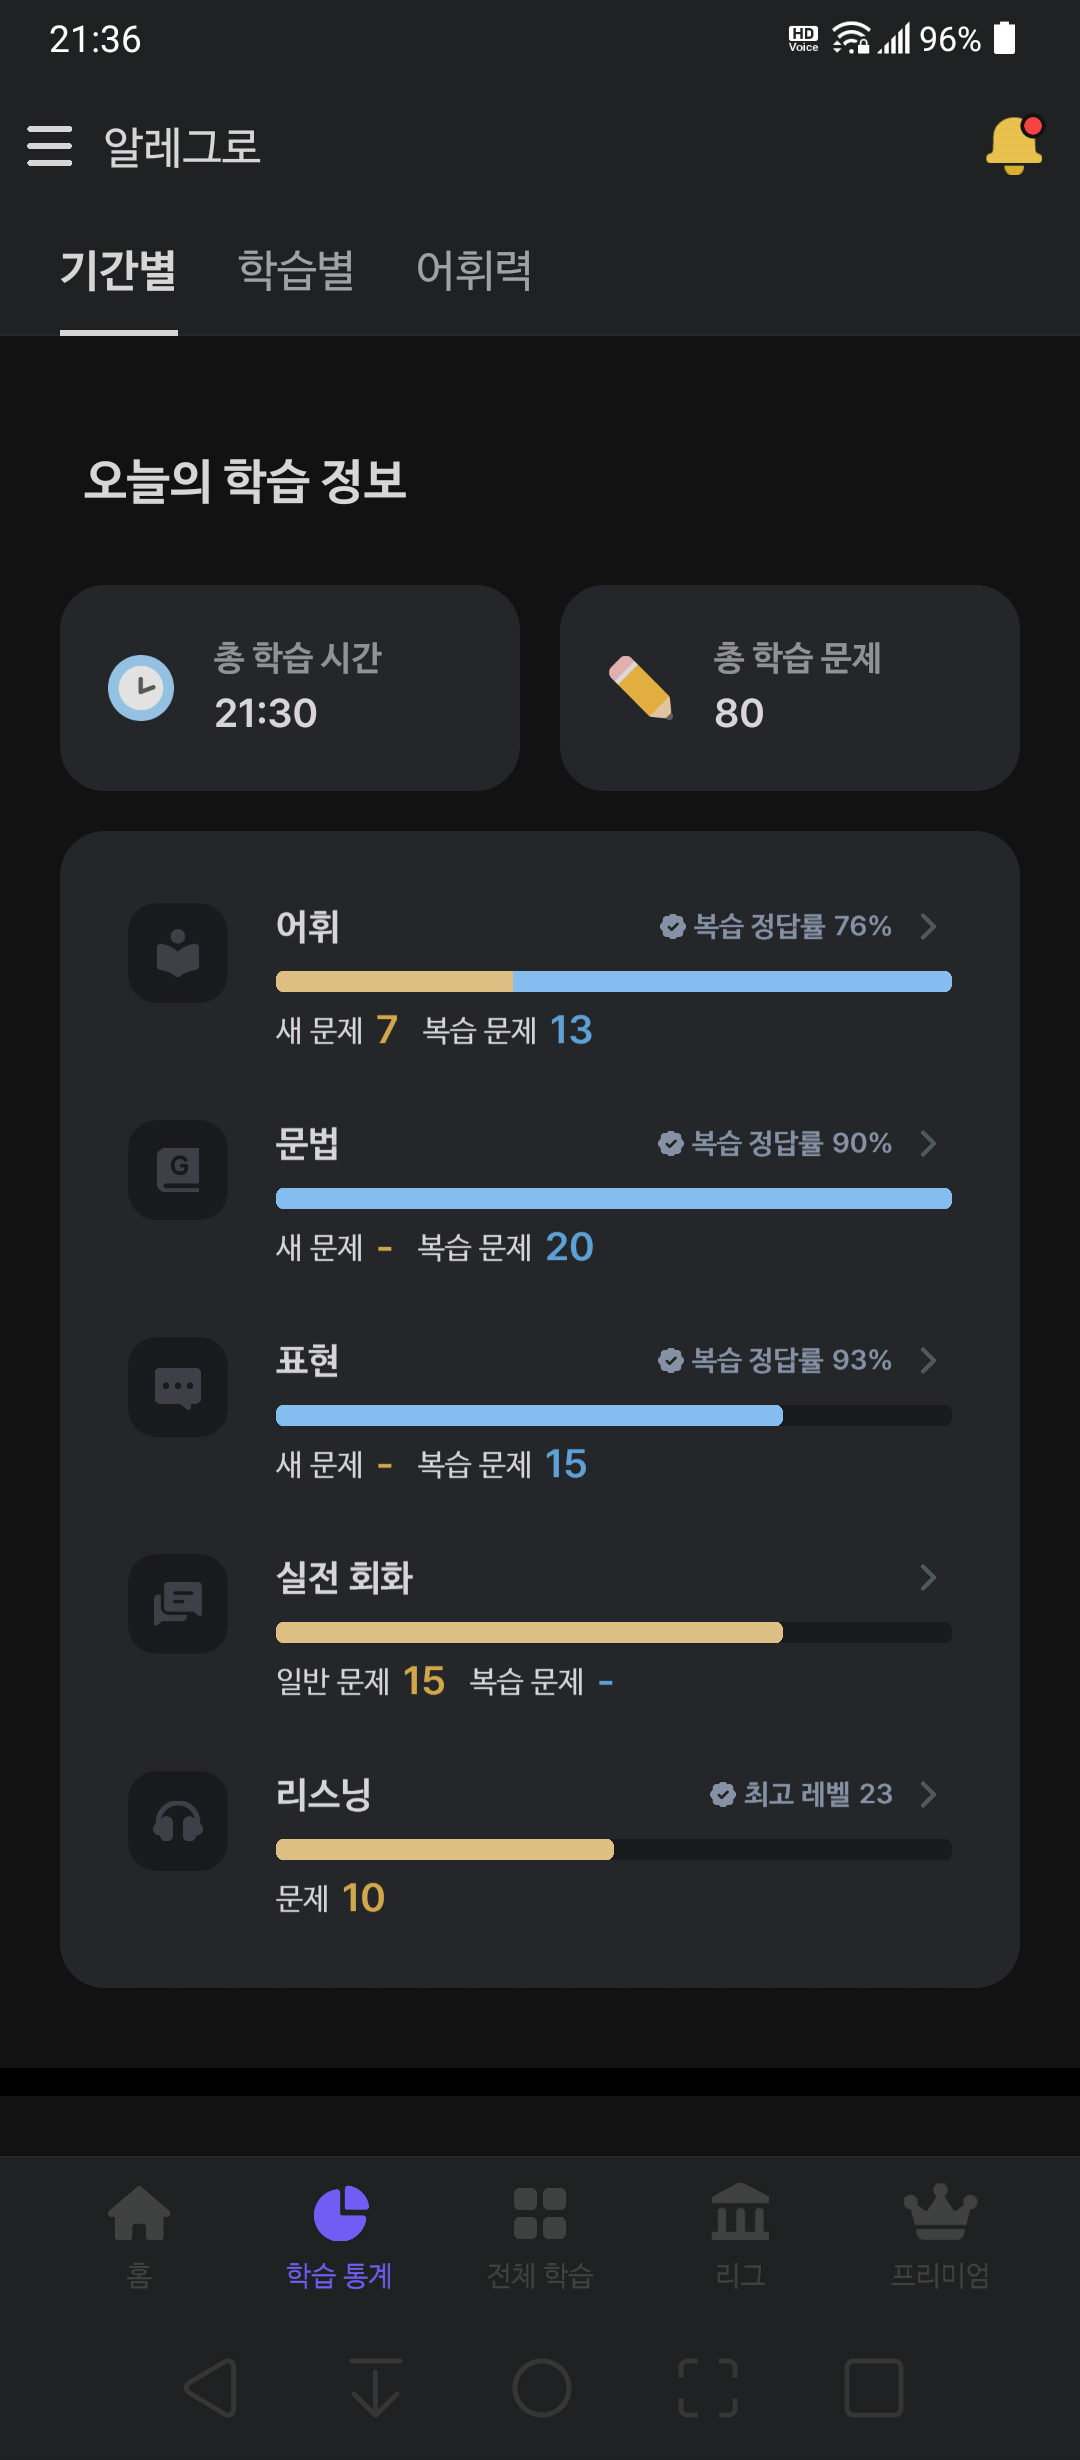Tap the 리스닝 headphones icon
1080x2460 pixels.
coord(178,1821)
